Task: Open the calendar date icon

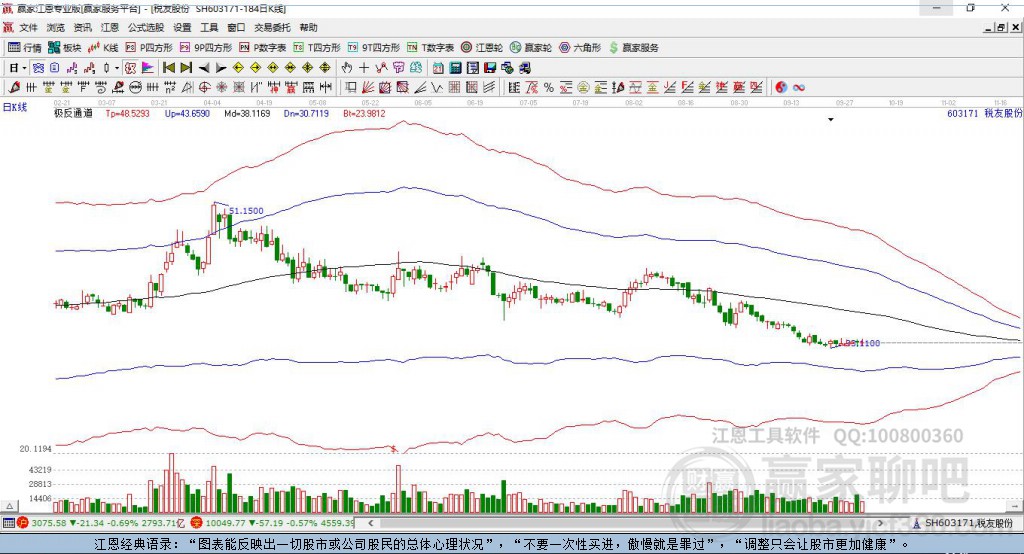Action: tap(438, 68)
